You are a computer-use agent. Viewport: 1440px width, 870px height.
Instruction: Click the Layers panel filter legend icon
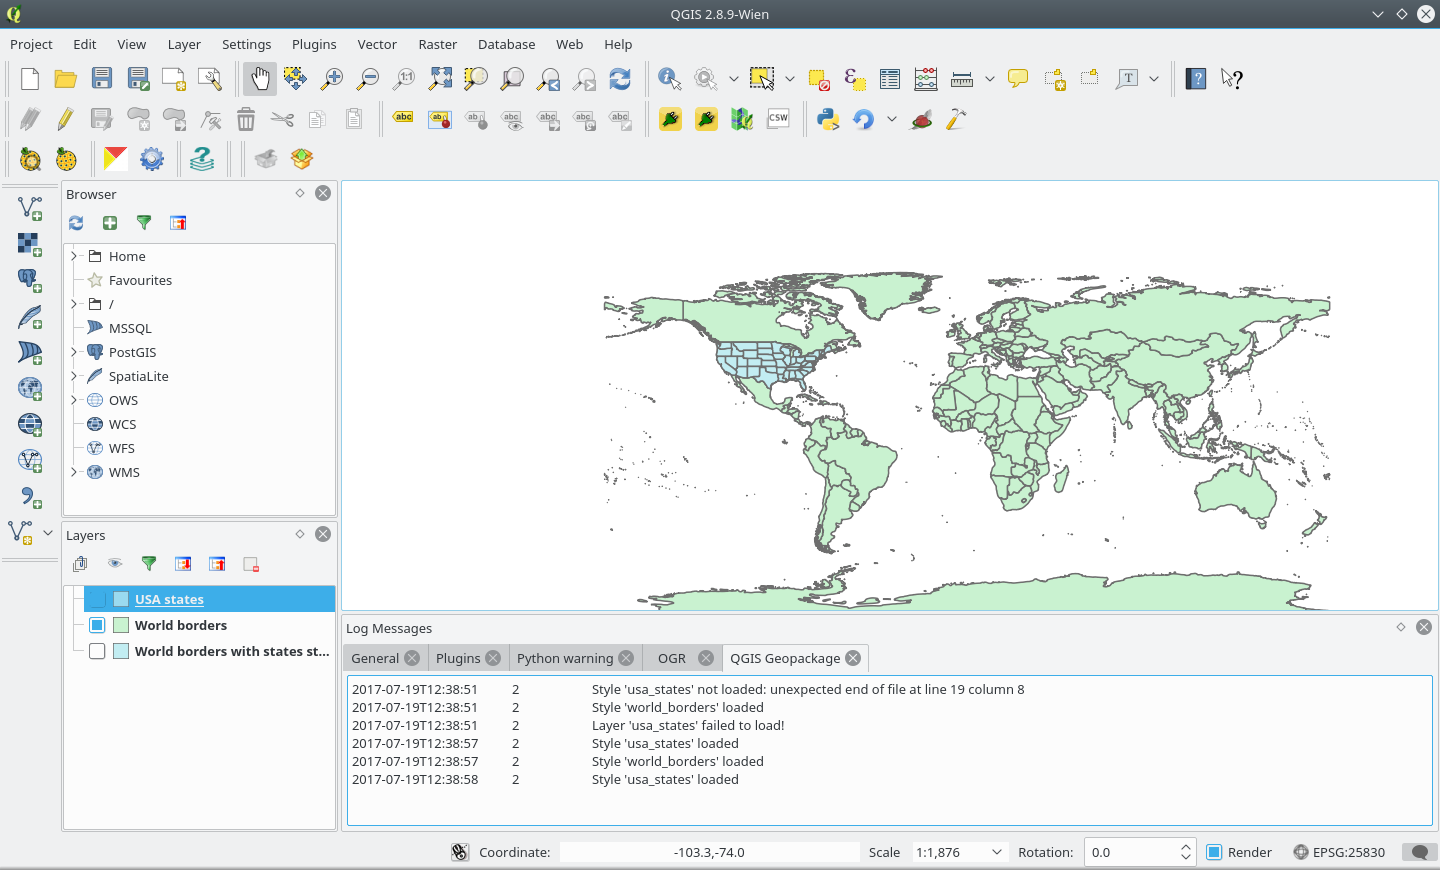[149, 564]
